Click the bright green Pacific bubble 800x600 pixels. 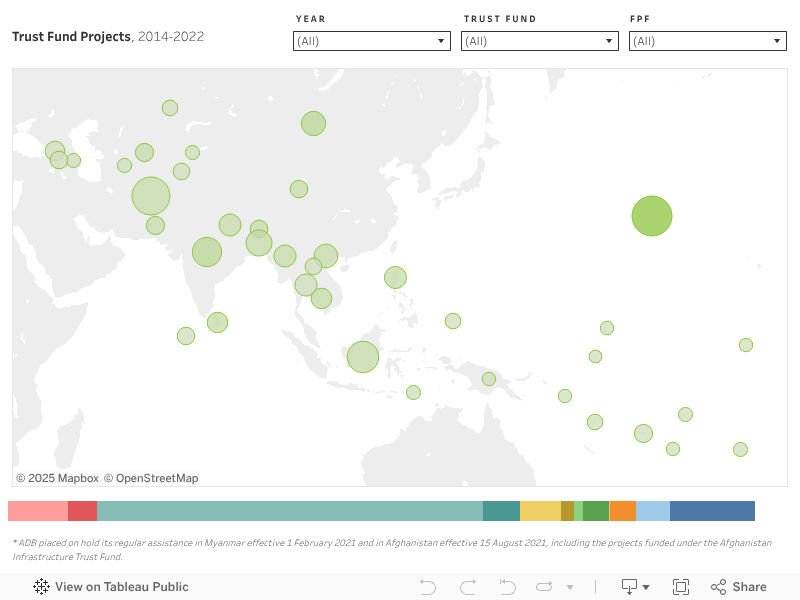pos(652,216)
